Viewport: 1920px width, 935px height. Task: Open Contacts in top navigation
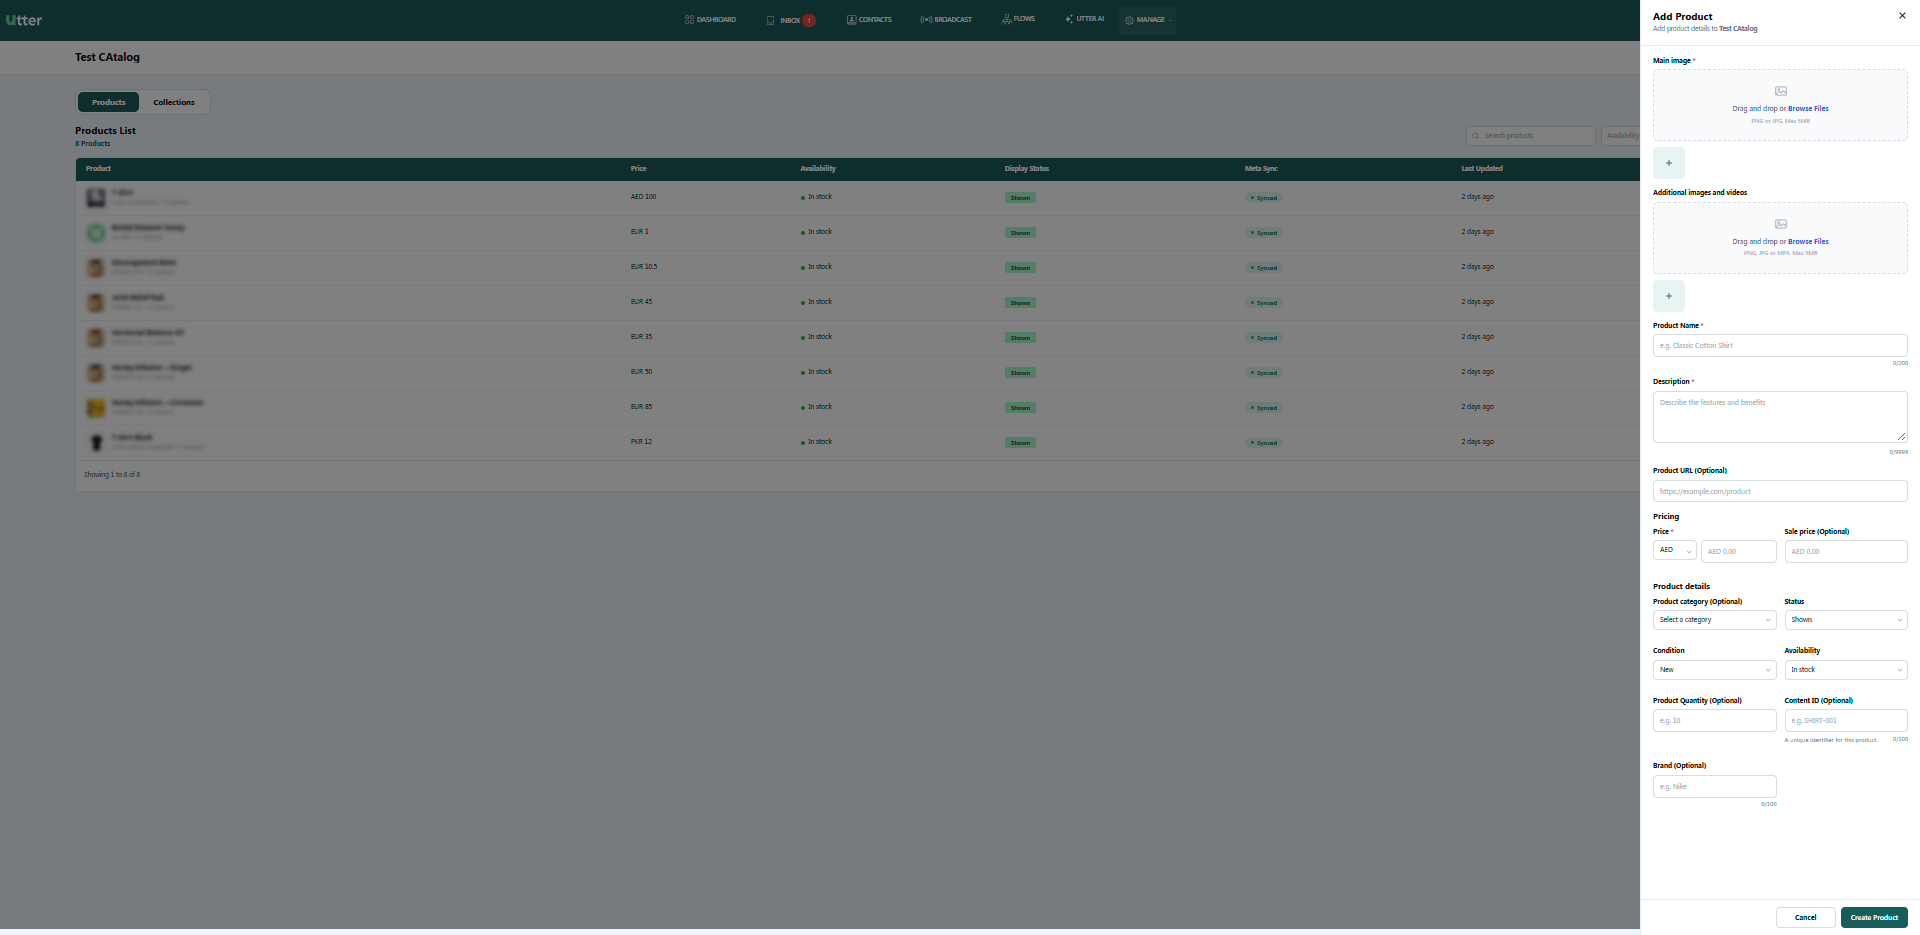coord(869,20)
